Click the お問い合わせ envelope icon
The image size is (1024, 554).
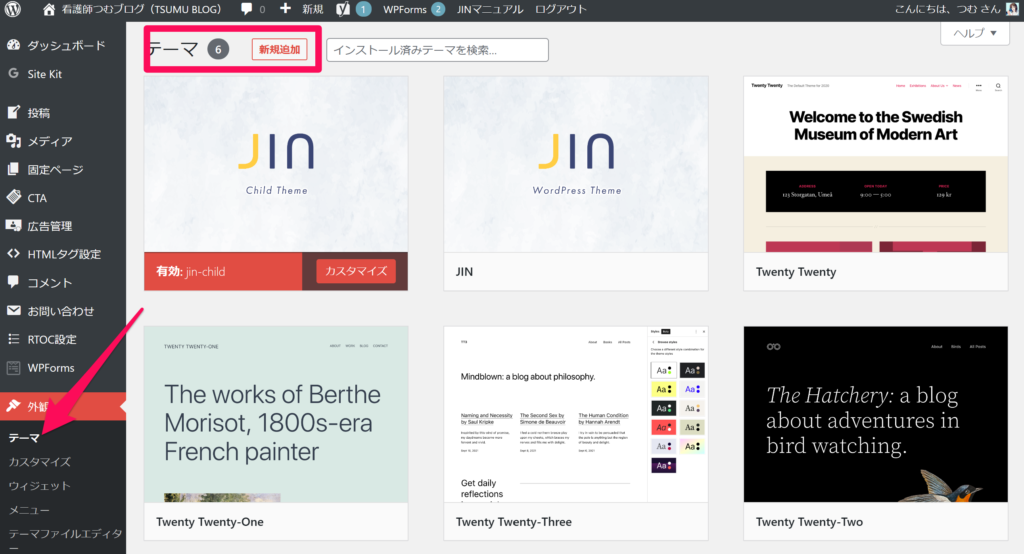(x=13, y=310)
